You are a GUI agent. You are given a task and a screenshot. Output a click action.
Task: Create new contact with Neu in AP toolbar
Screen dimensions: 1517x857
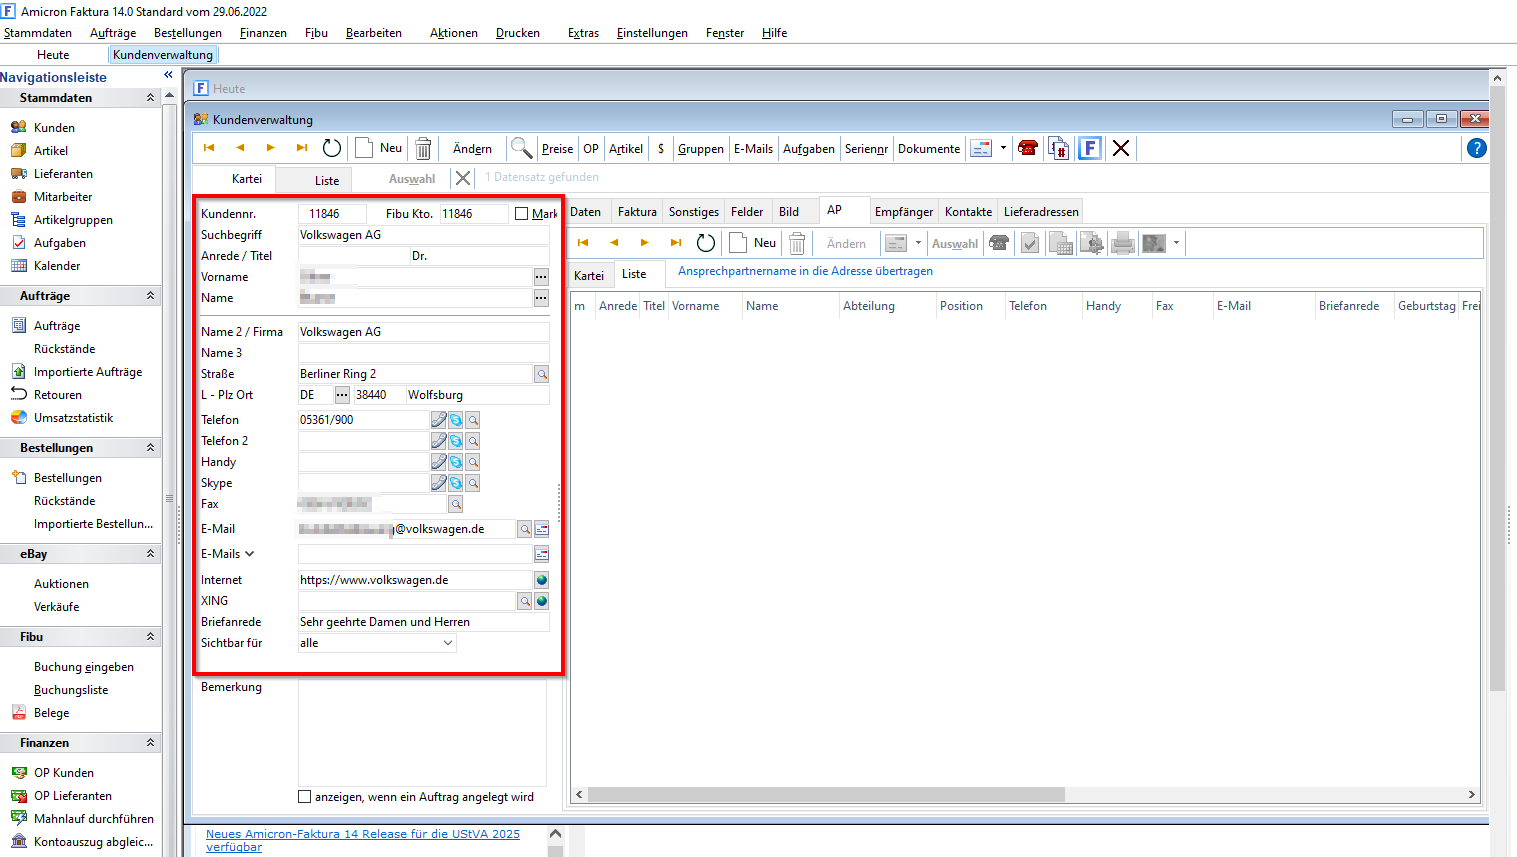point(753,243)
